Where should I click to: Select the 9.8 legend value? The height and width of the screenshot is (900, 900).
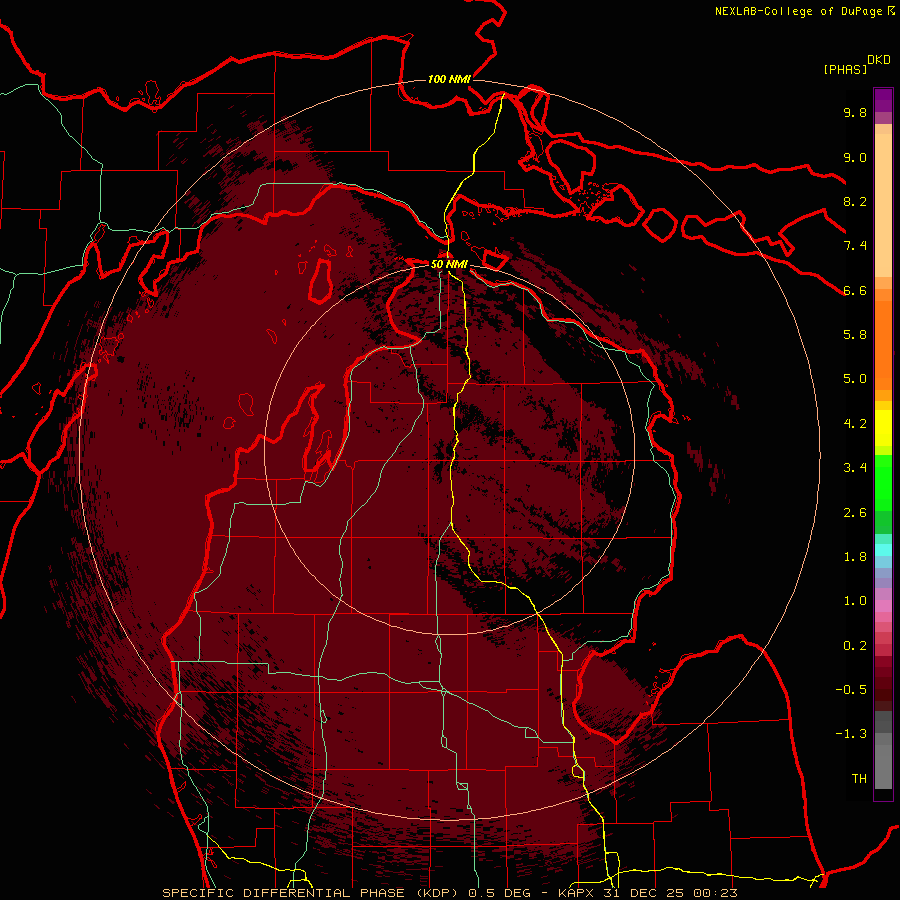point(855,112)
